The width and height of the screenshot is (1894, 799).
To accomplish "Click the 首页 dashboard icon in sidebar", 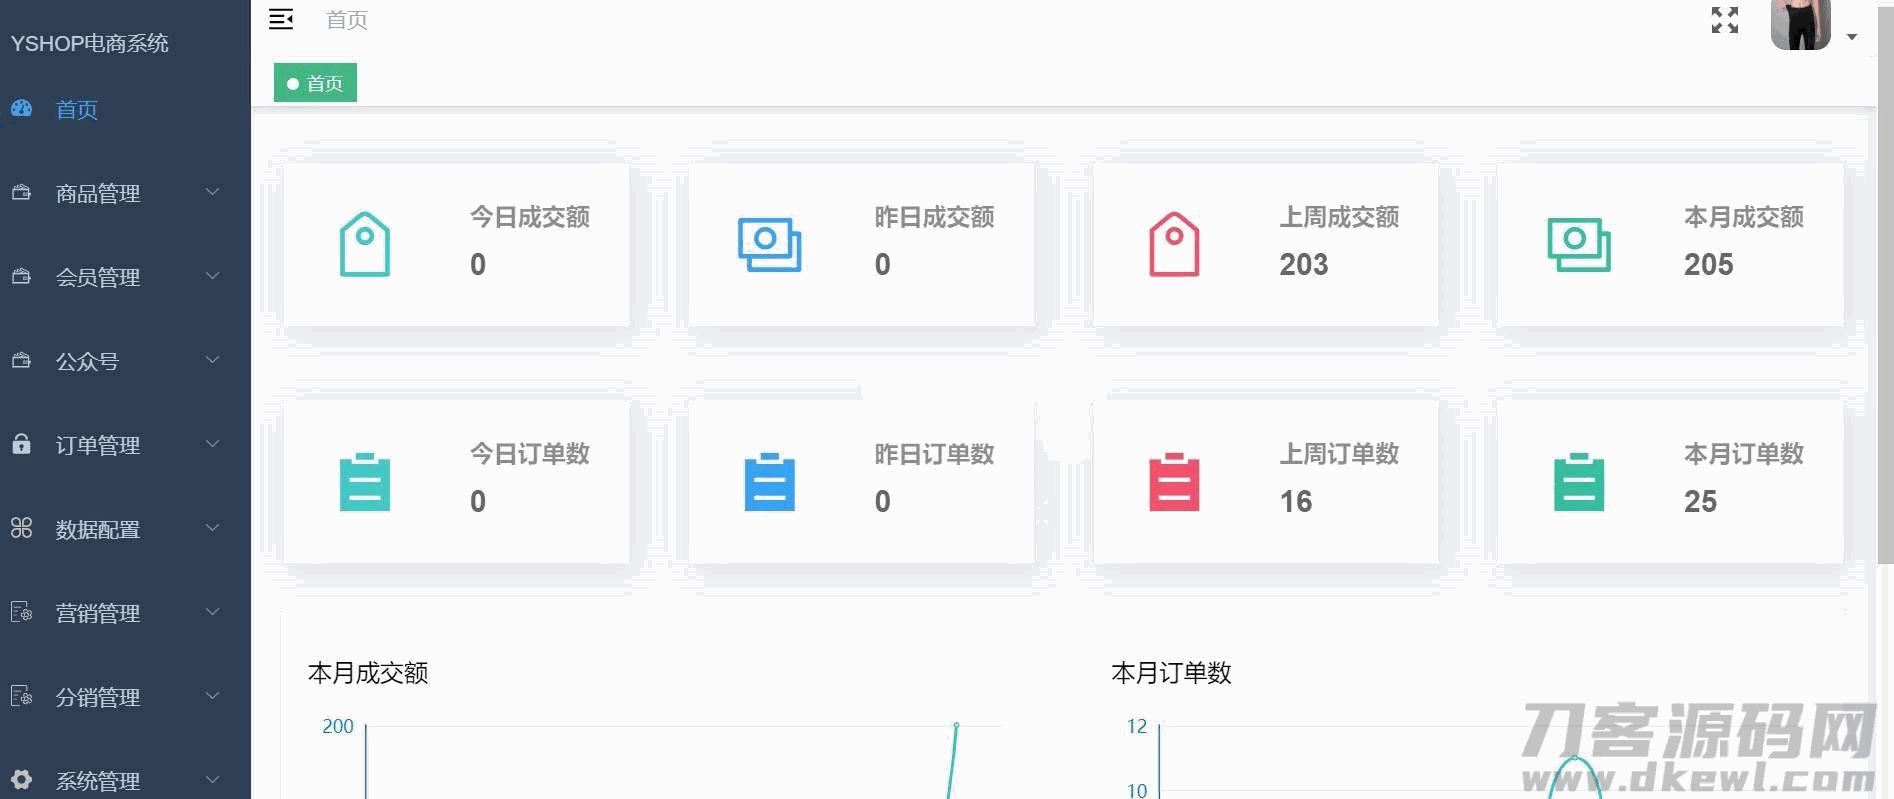I will tap(22, 108).
